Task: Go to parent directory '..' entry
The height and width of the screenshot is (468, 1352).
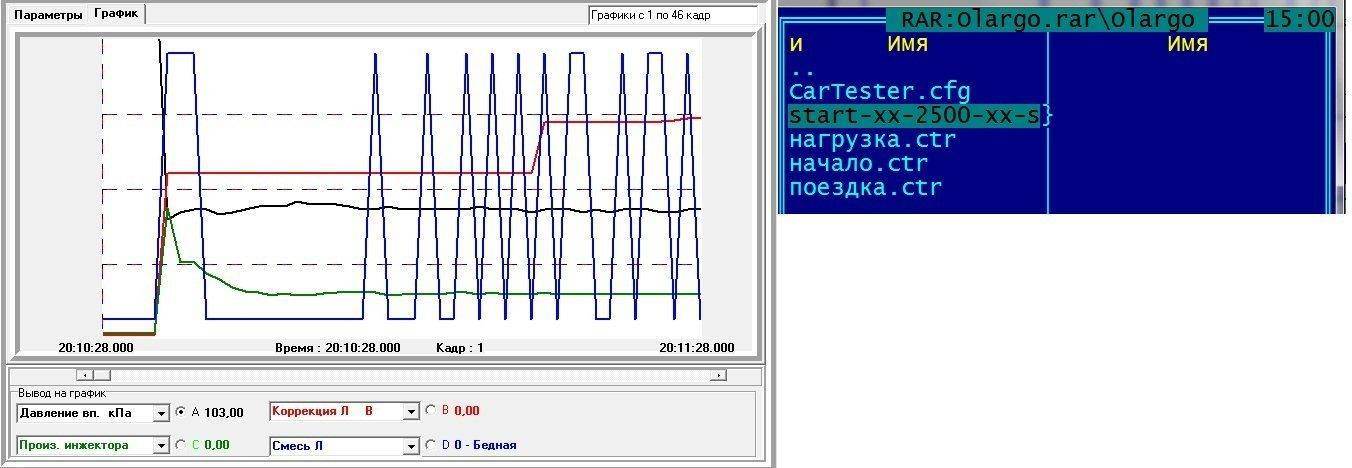Action: coord(802,69)
